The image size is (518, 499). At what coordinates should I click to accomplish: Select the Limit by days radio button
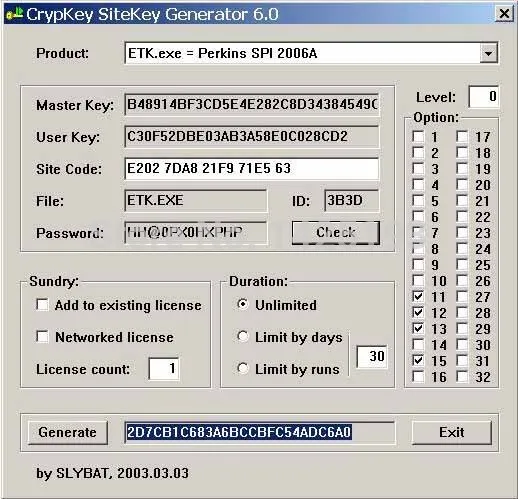(x=243, y=336)
